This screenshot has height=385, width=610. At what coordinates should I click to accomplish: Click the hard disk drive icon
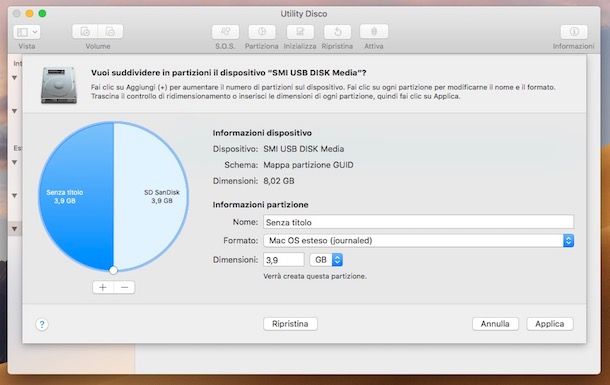59,85
